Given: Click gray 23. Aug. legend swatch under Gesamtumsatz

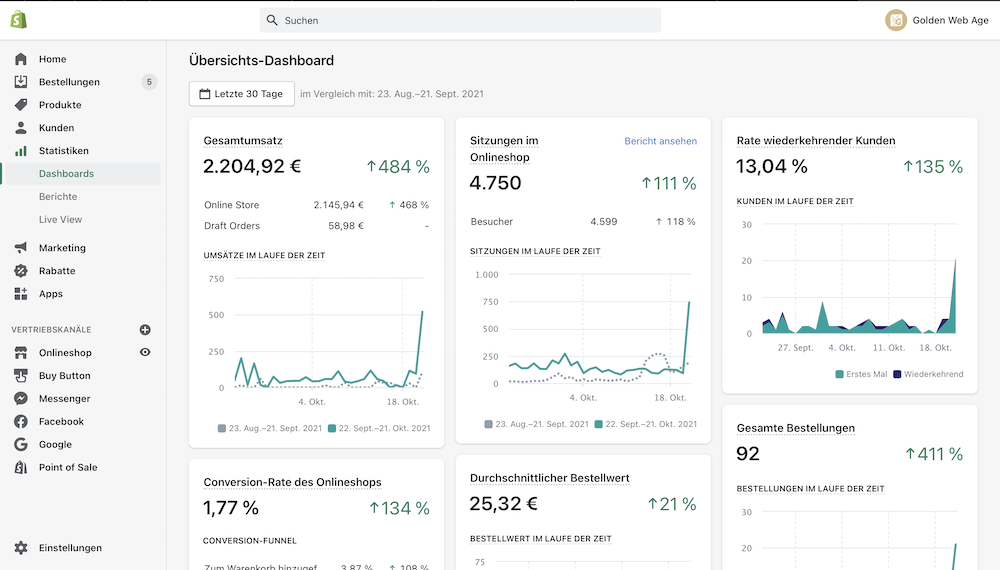Looking at the screenshot, I should coord(222,428).
